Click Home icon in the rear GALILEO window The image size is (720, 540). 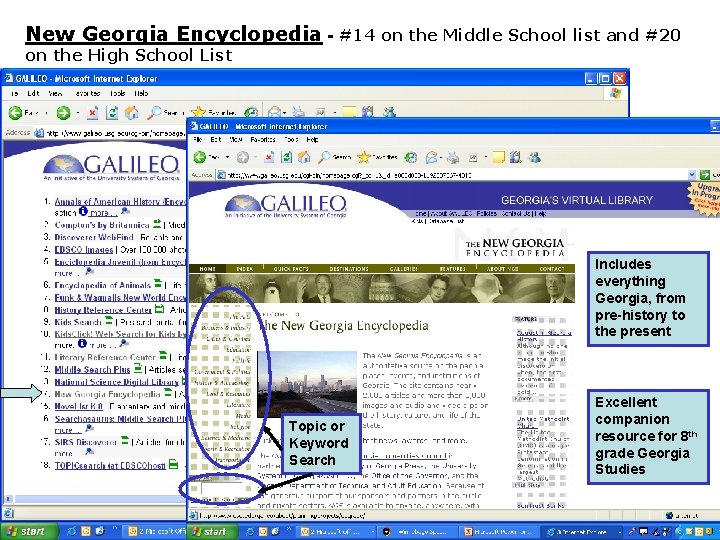pos(132,112)
